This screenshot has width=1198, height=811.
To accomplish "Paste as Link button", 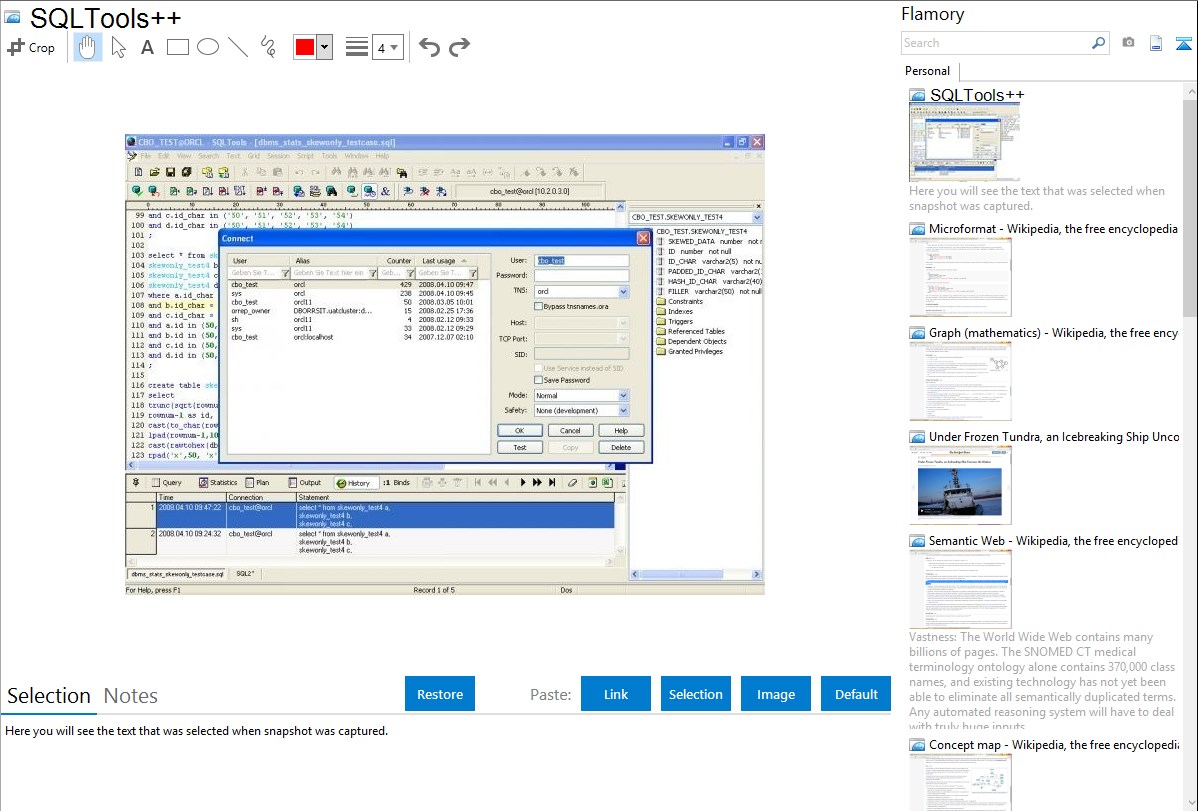I will (616, 694).
